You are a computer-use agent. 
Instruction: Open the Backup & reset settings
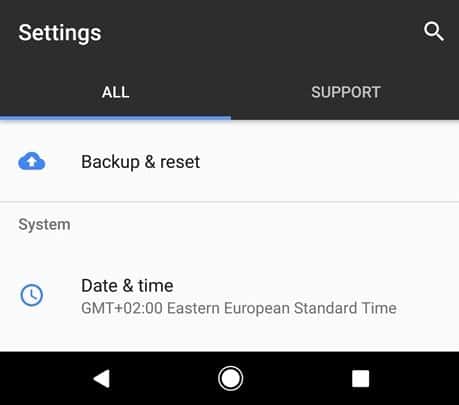pos(229,162)
